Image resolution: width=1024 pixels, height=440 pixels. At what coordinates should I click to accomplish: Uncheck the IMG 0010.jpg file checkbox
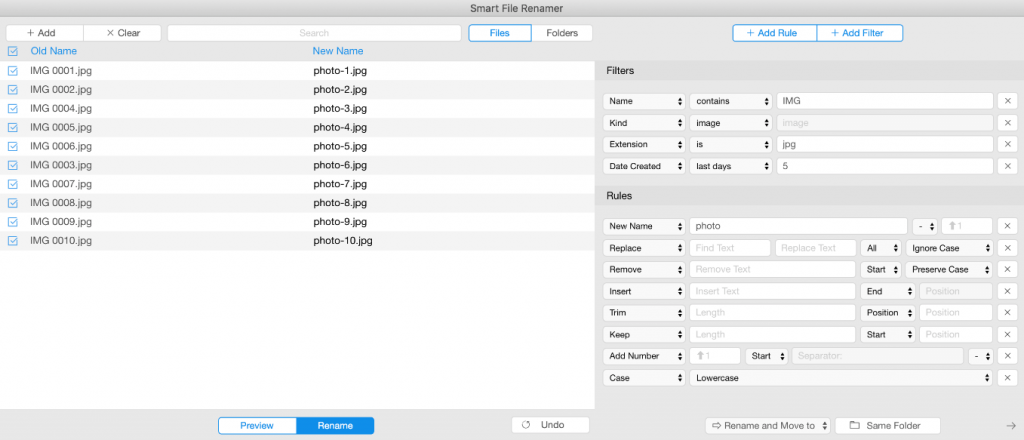(x=12, y=241)
